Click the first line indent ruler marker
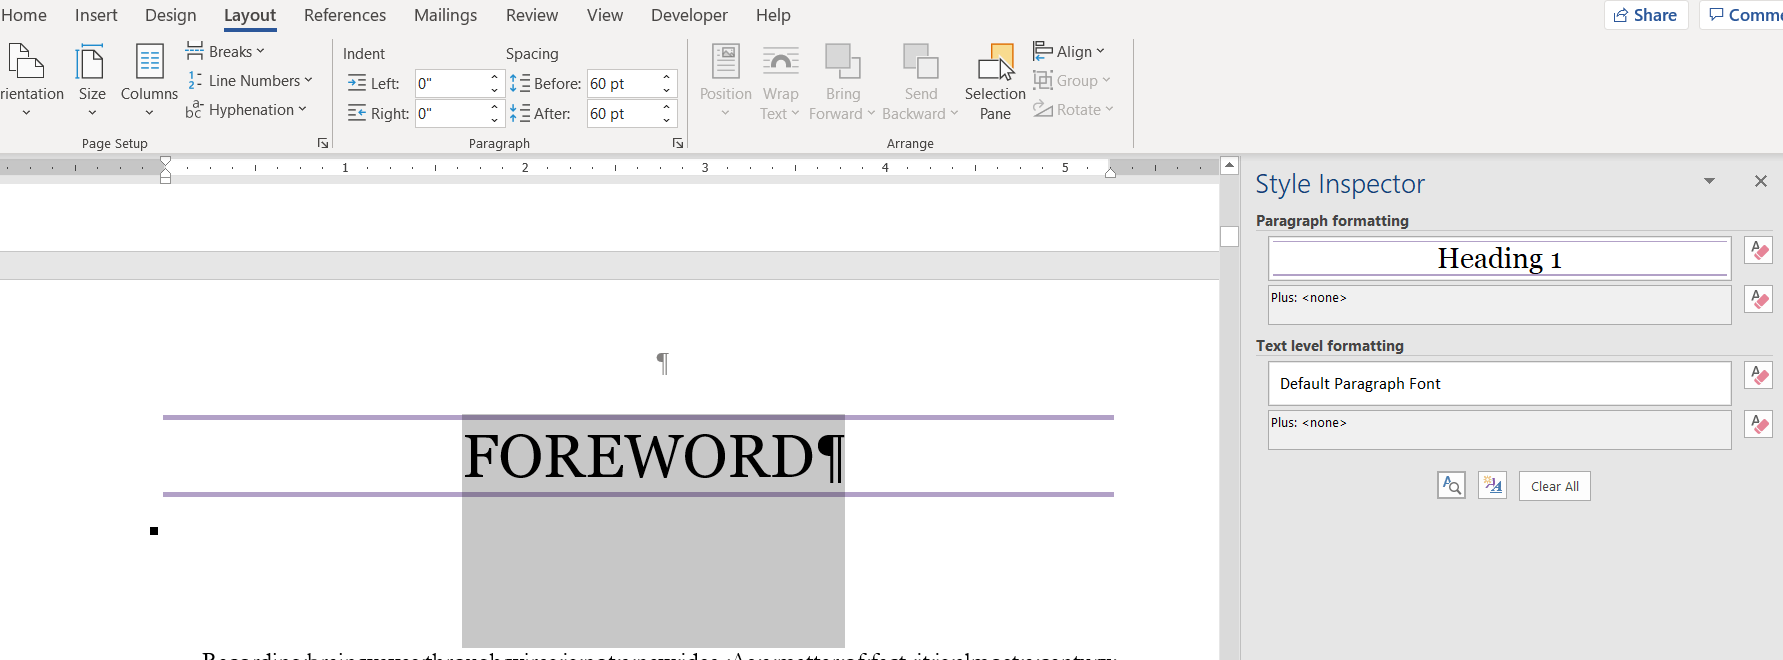The image size is (1783, 660). (165, 161)
